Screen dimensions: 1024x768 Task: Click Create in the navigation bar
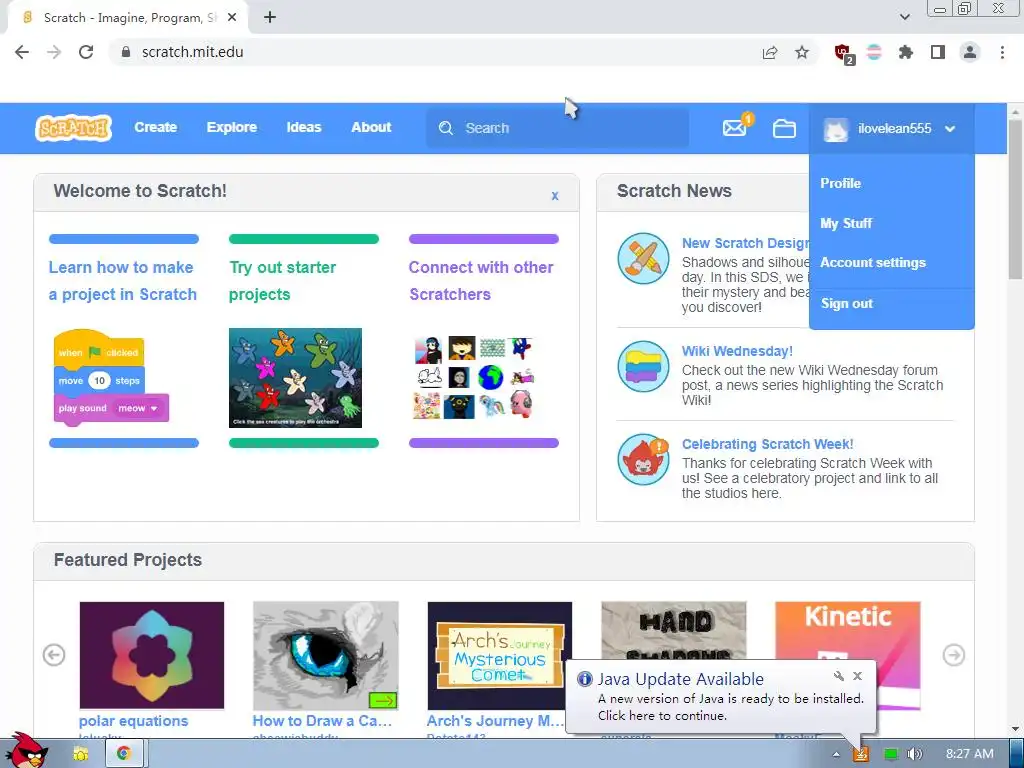pyautogui.click(x=155, y=127)
